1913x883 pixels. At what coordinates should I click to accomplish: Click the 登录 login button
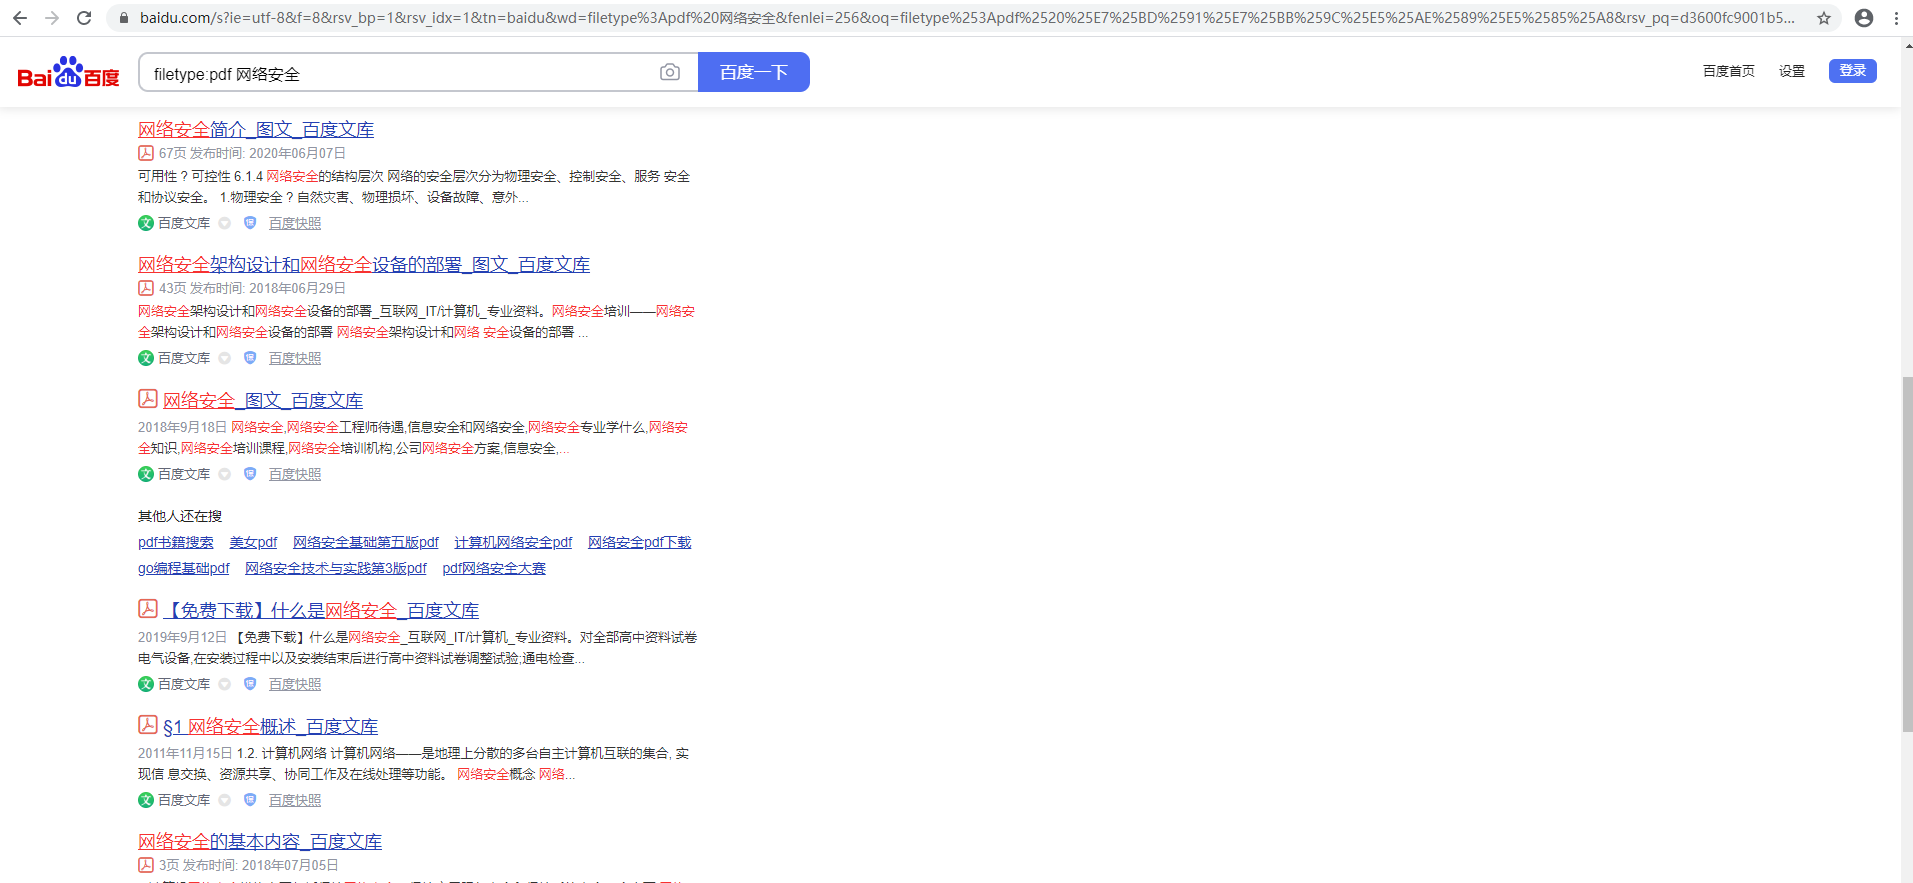point(1853,70)
